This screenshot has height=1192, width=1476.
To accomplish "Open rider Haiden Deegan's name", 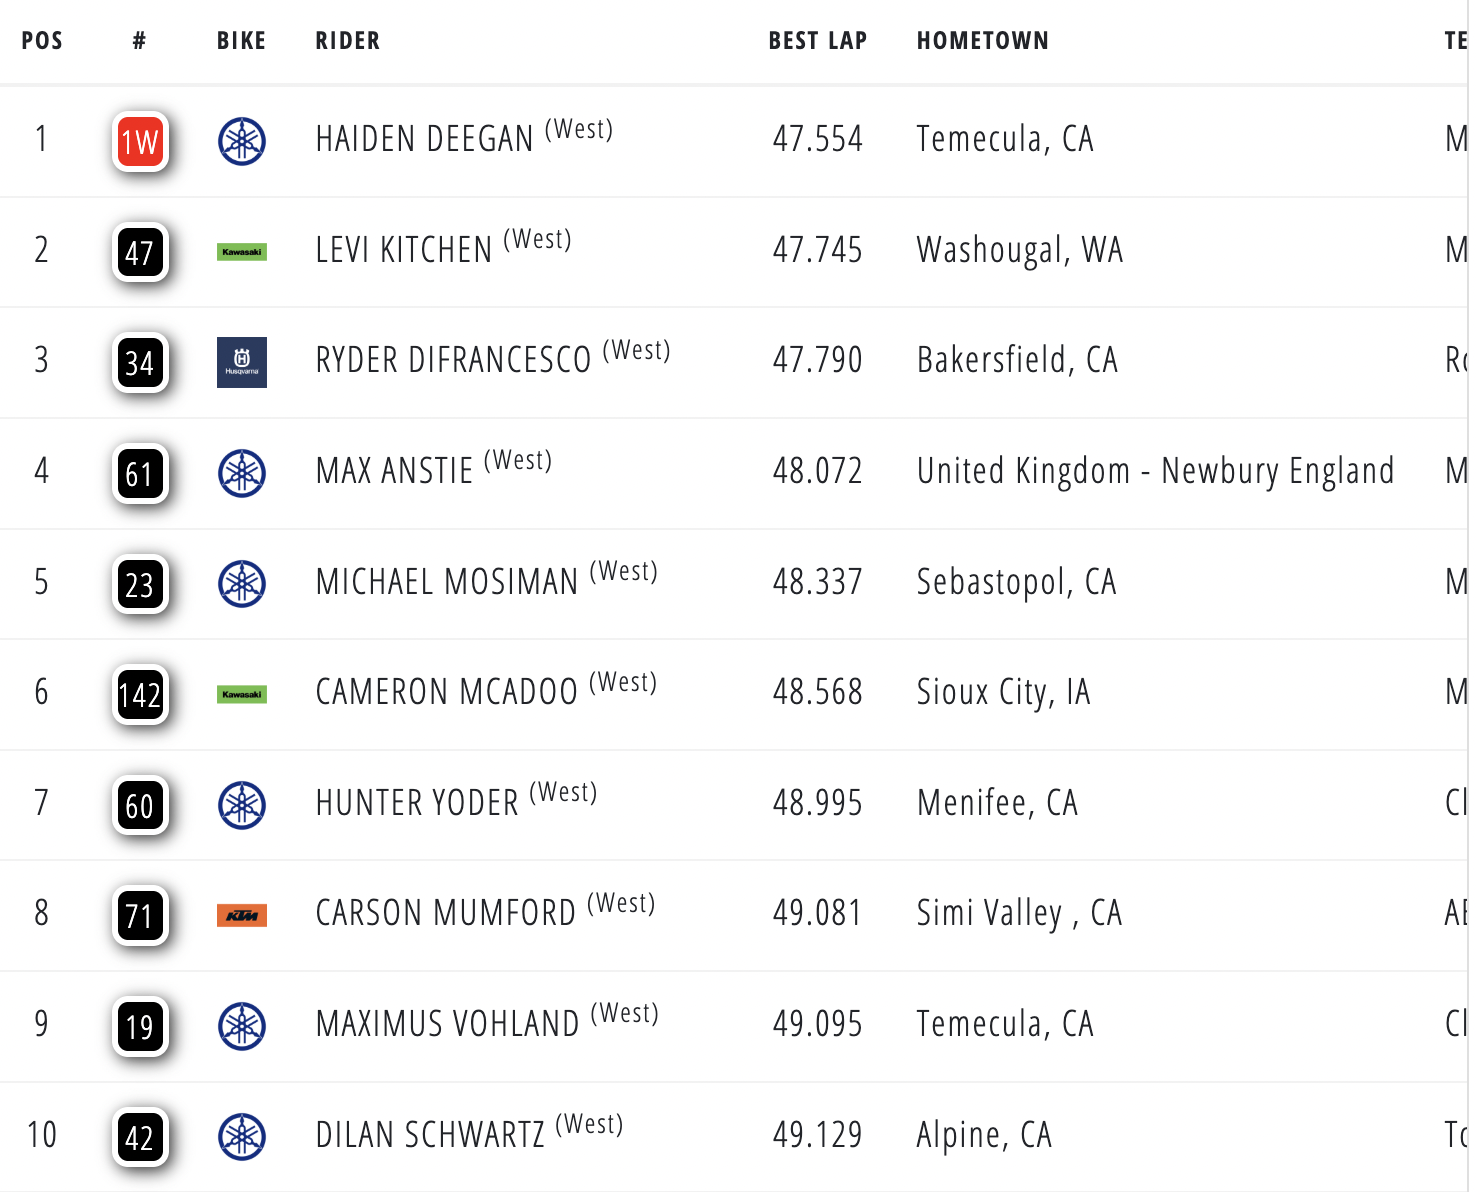I will pos(424,139).
